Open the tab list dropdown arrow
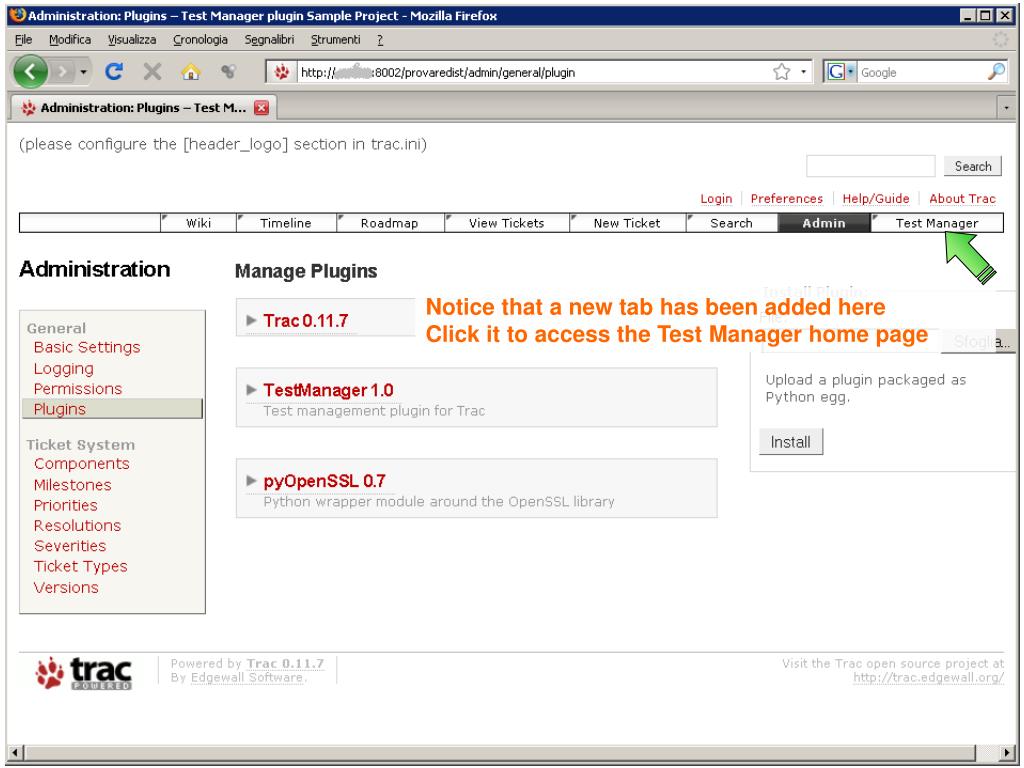This screenshot has height=768, width=1024. 1006,108
